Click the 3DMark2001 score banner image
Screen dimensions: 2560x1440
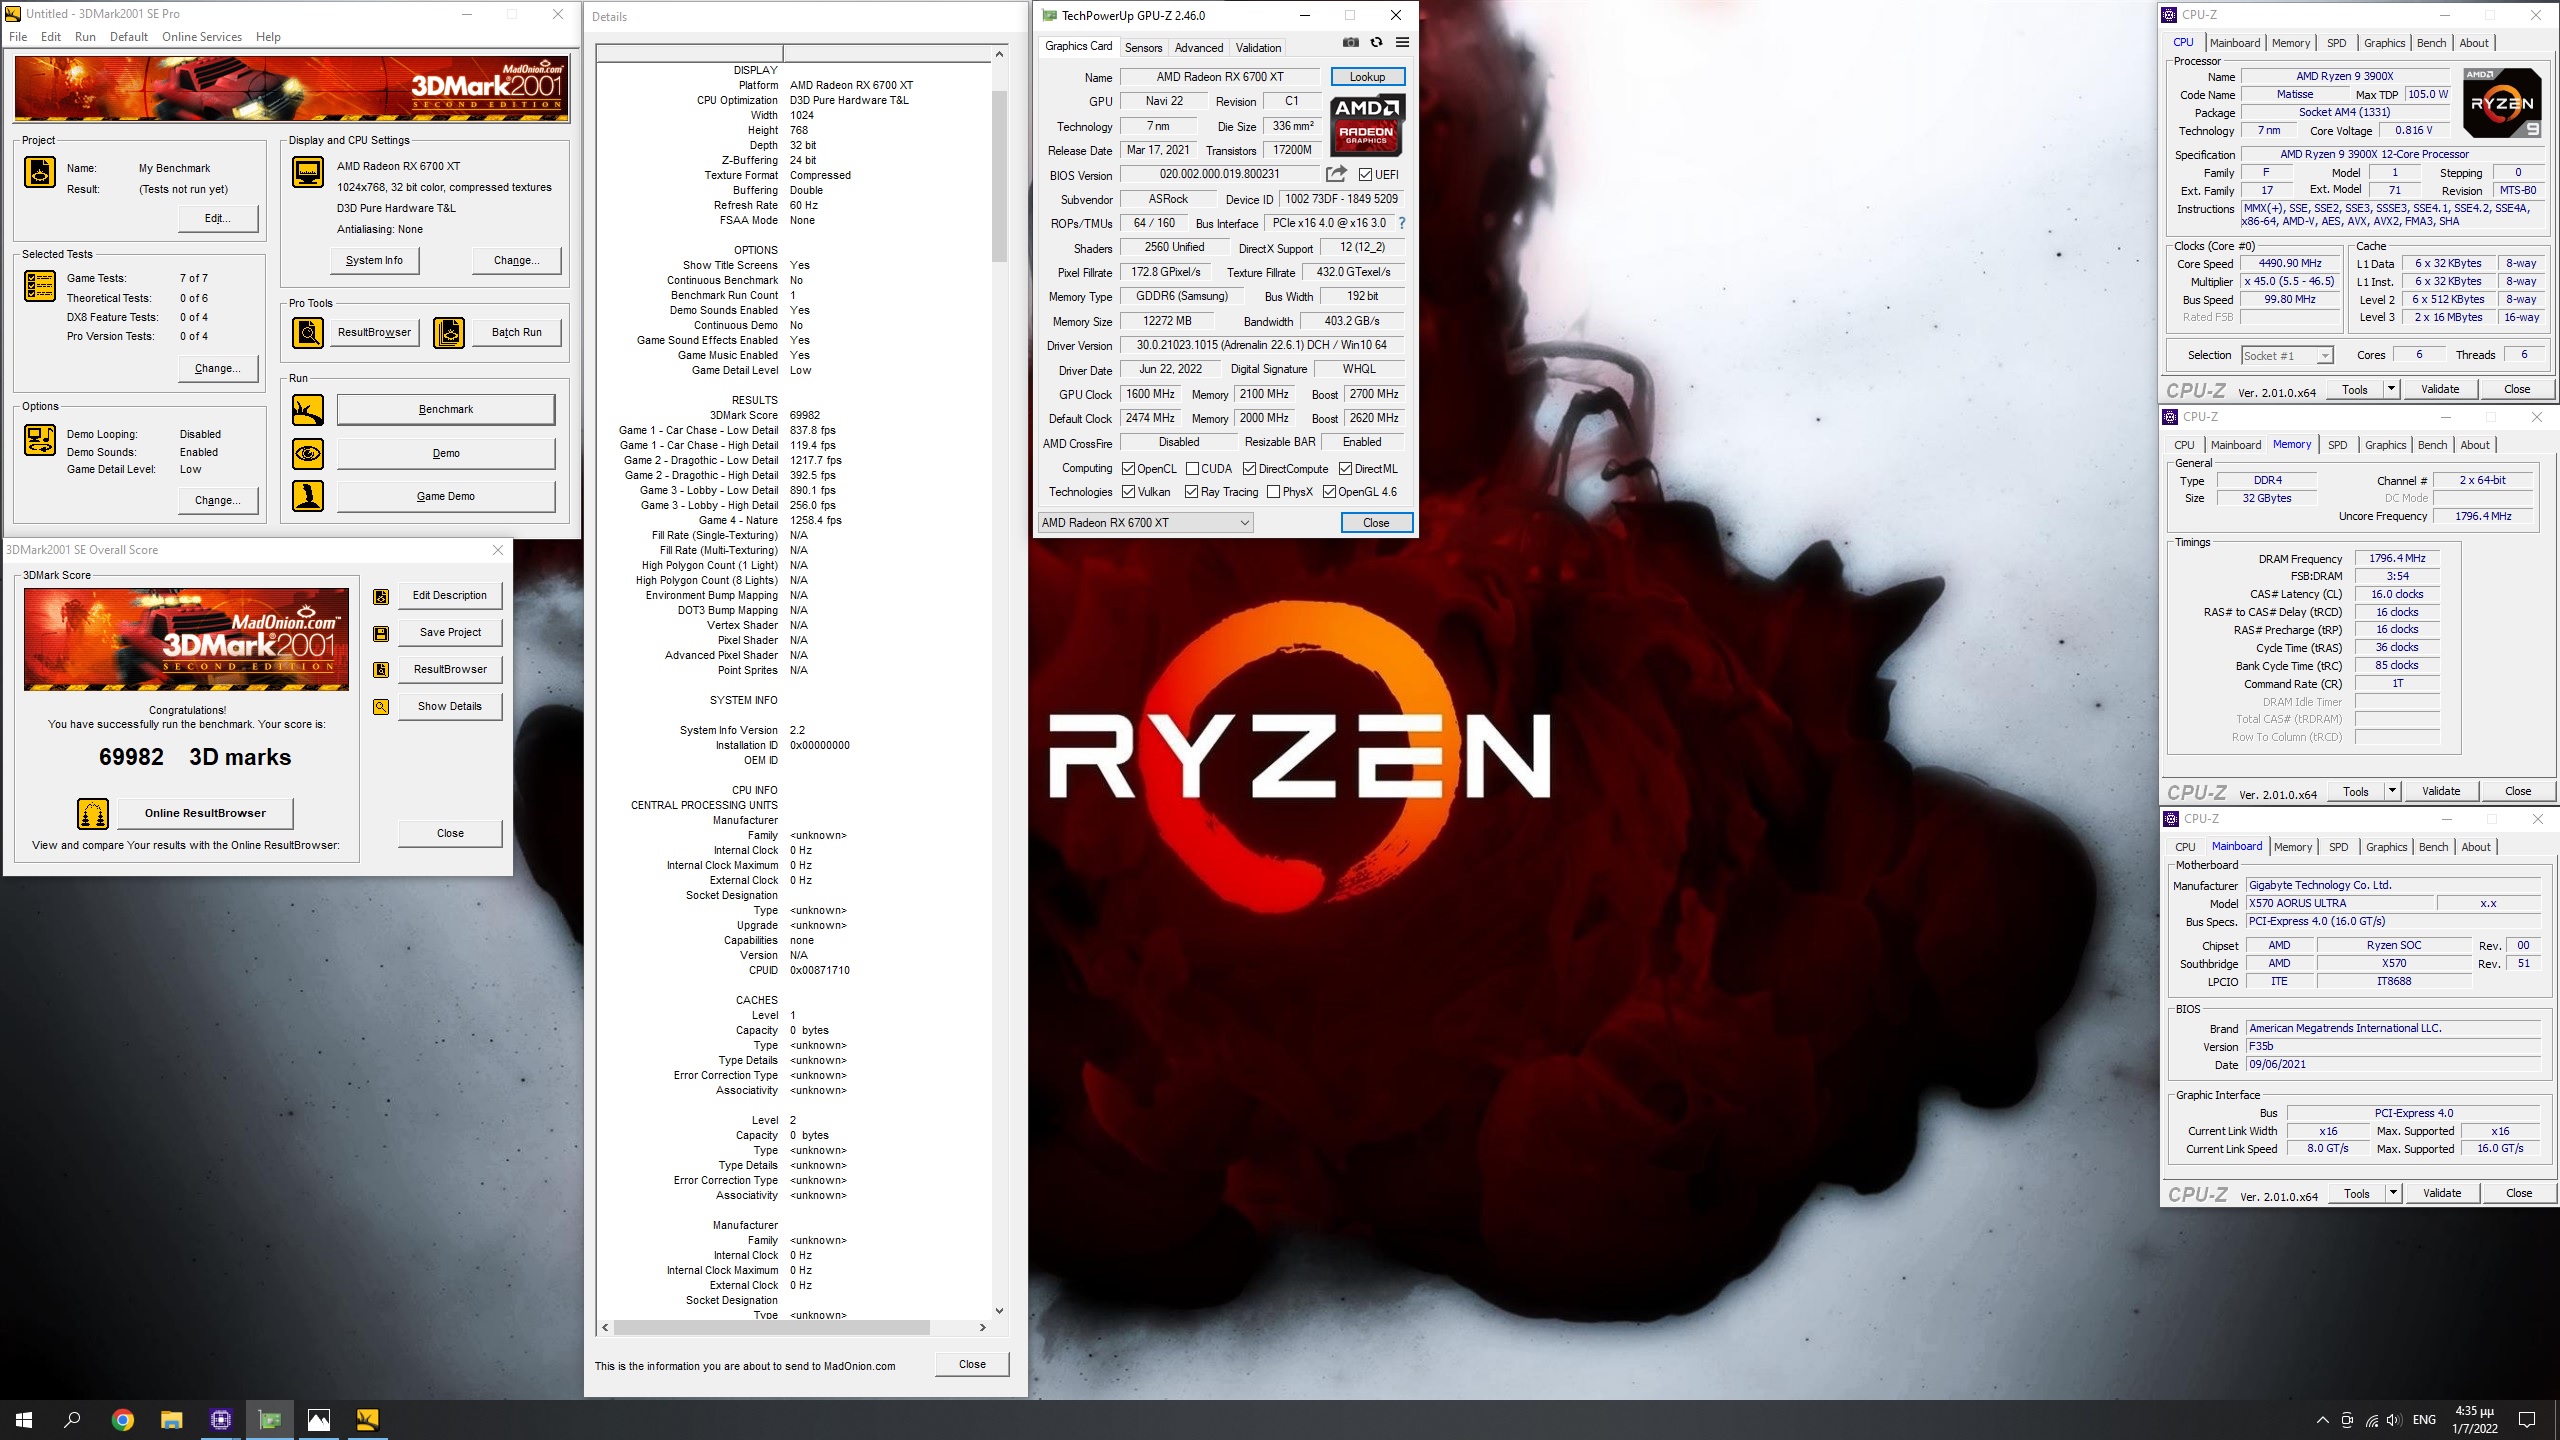tap(187, 640)
